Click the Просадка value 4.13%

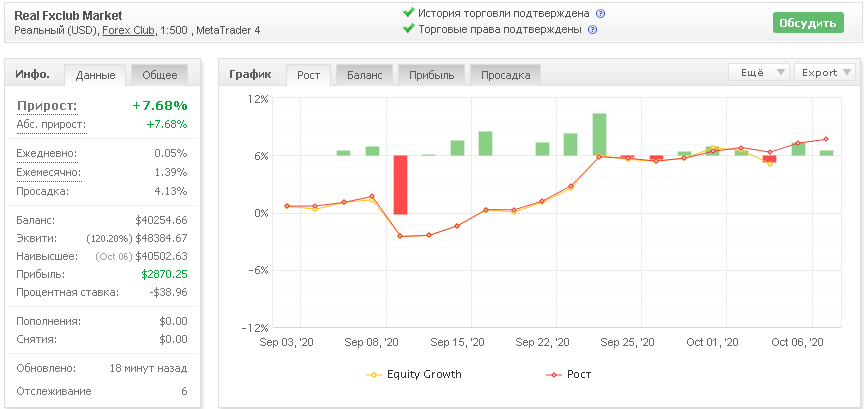click(171, 192)
